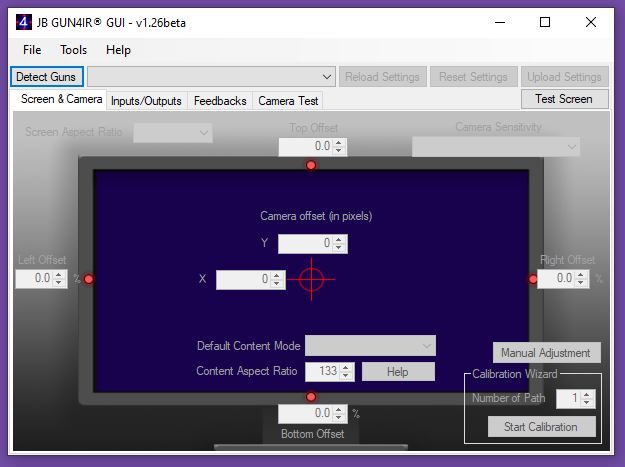
Task: Click Start Calibration button
Action: 542,427
